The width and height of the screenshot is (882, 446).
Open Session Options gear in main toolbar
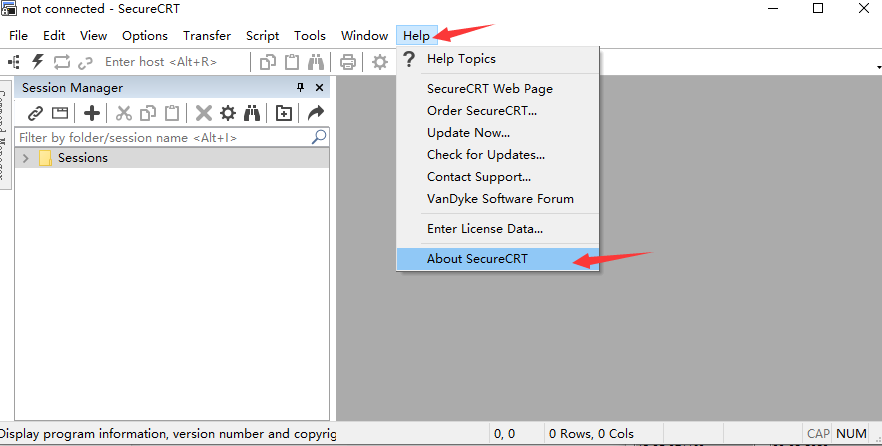click(x=380, y=62)
